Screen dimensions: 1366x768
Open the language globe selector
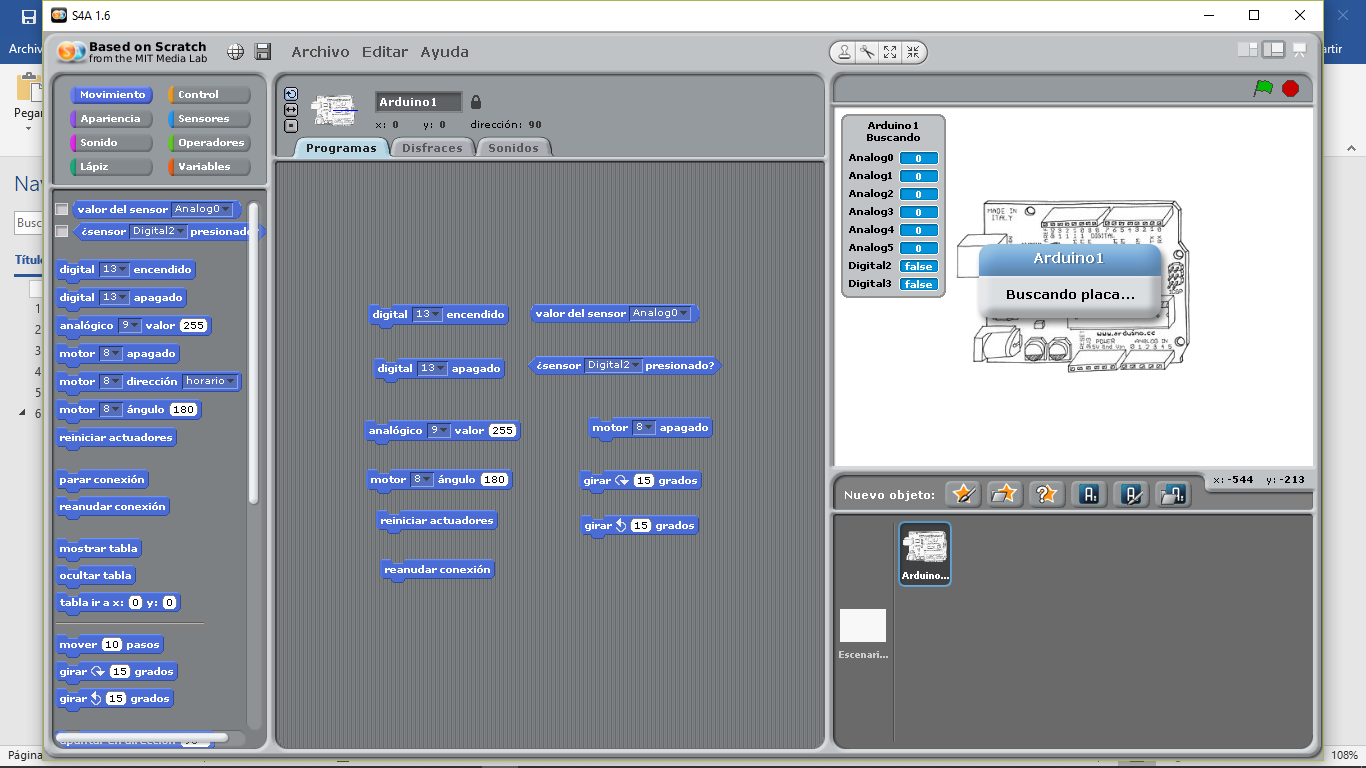pos(236,51)
